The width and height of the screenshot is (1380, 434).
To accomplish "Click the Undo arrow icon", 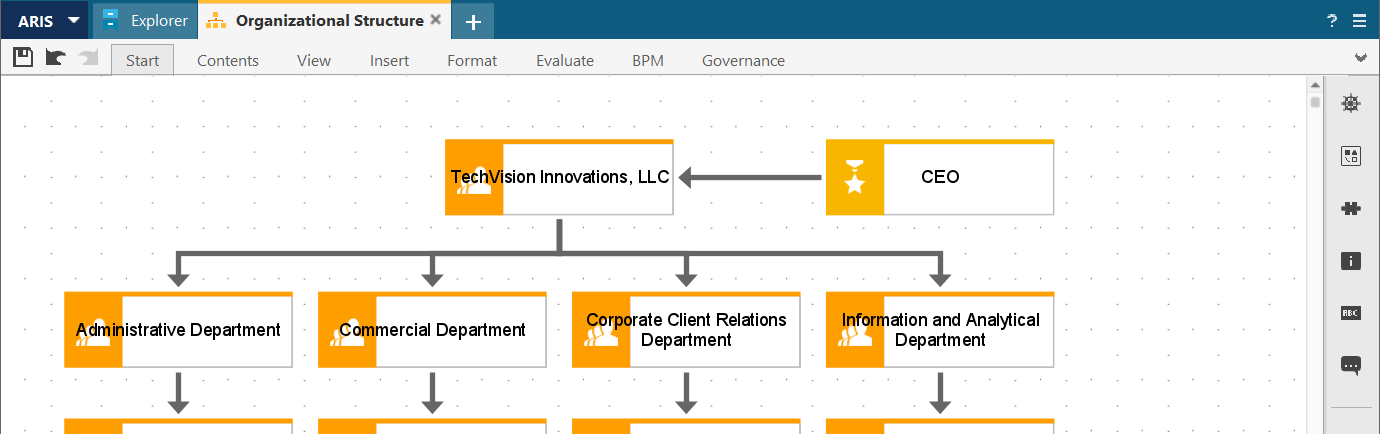I will (56, 57).
